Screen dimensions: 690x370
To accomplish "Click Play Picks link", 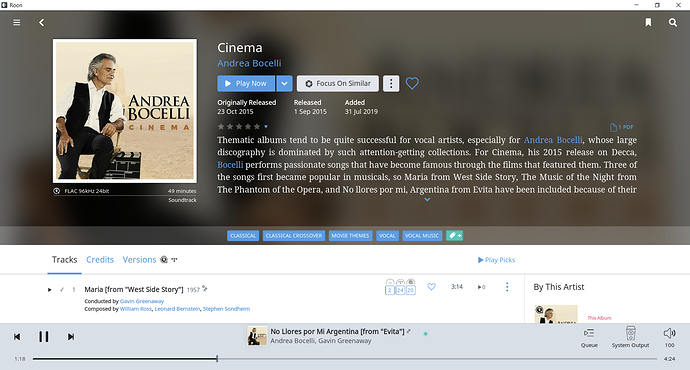I will [496, 260].
